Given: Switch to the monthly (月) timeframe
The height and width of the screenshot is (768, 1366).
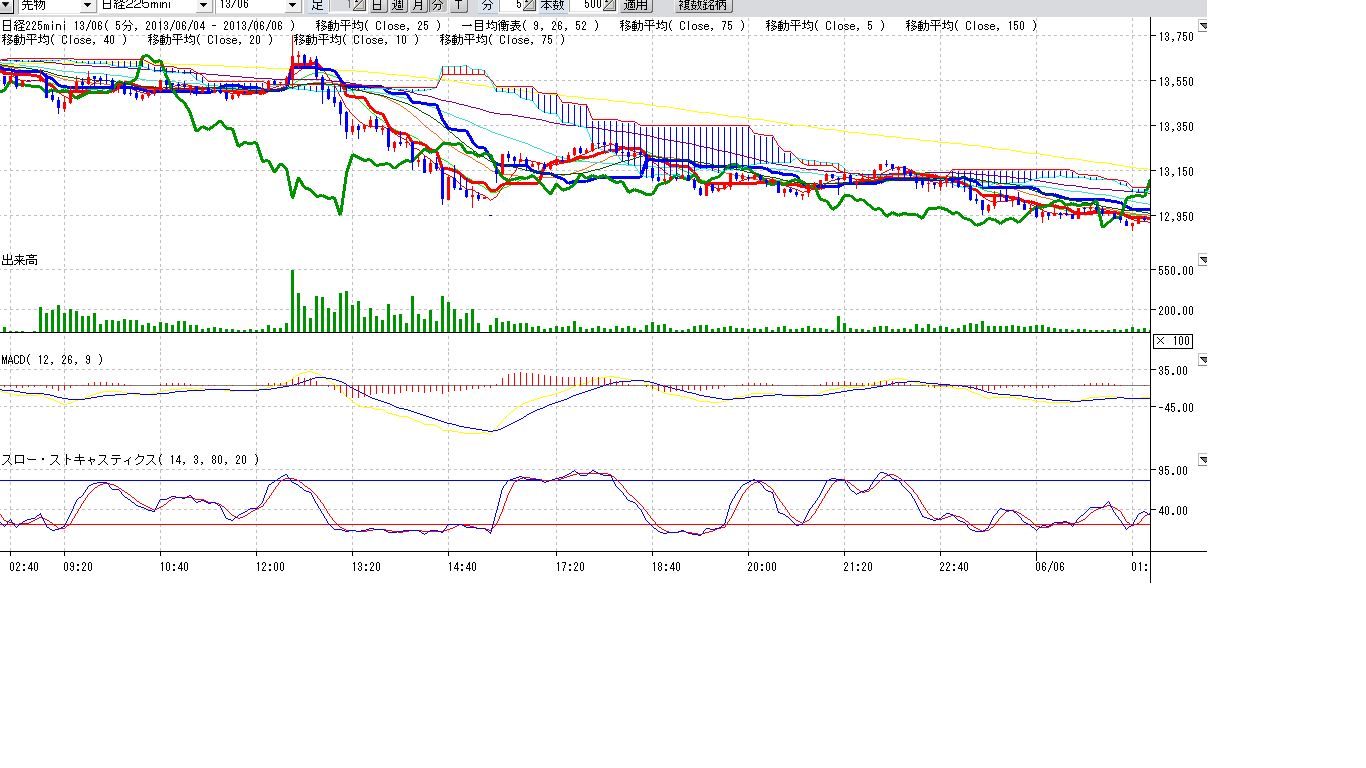Looking at the screenshot, I should [x=418, y=5].
